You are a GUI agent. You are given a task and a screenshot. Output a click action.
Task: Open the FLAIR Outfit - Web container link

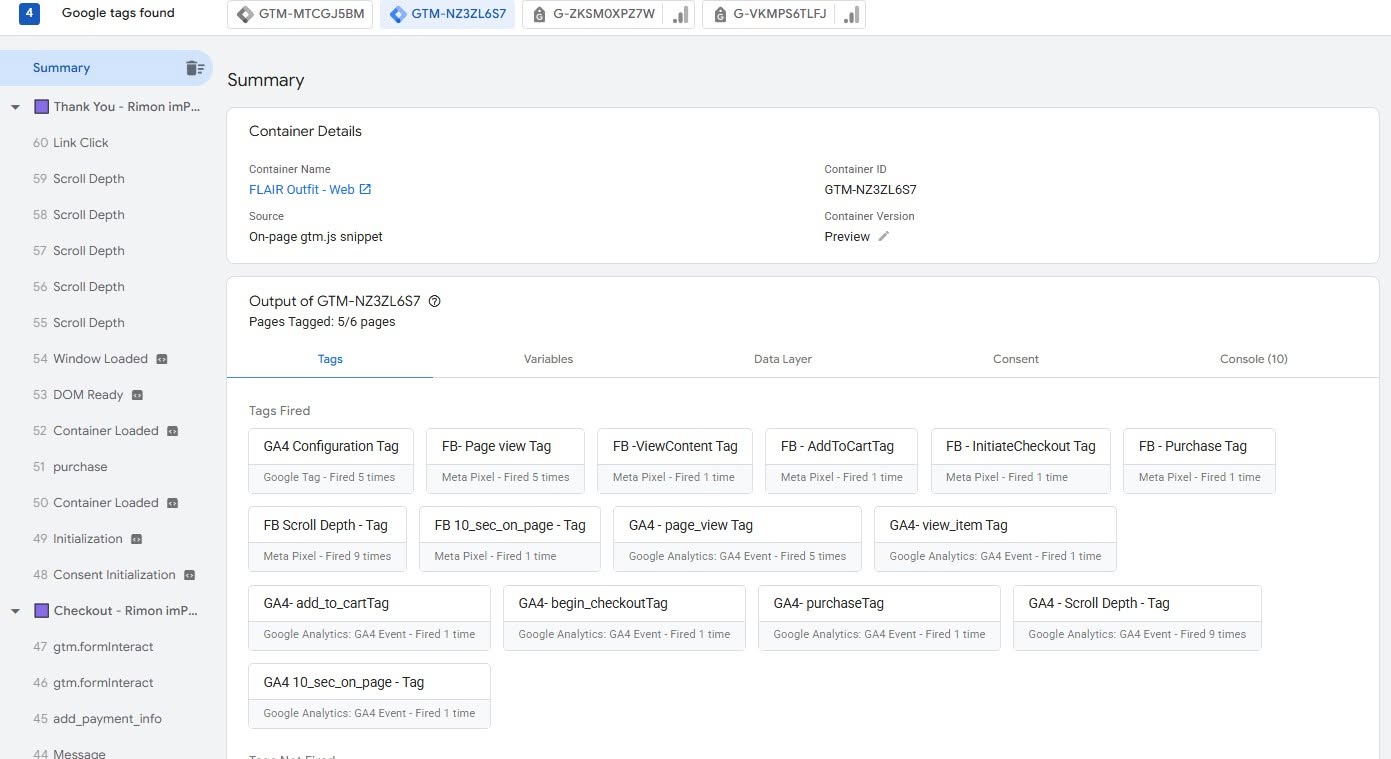tap(302, 189)
